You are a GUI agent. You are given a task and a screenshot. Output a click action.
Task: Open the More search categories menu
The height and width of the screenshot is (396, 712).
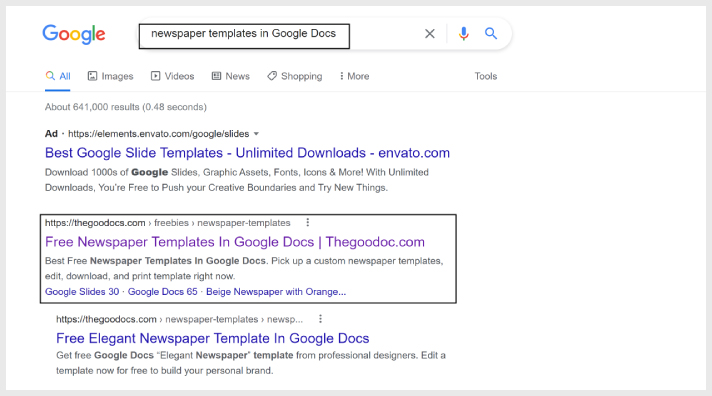pos(354,76)
